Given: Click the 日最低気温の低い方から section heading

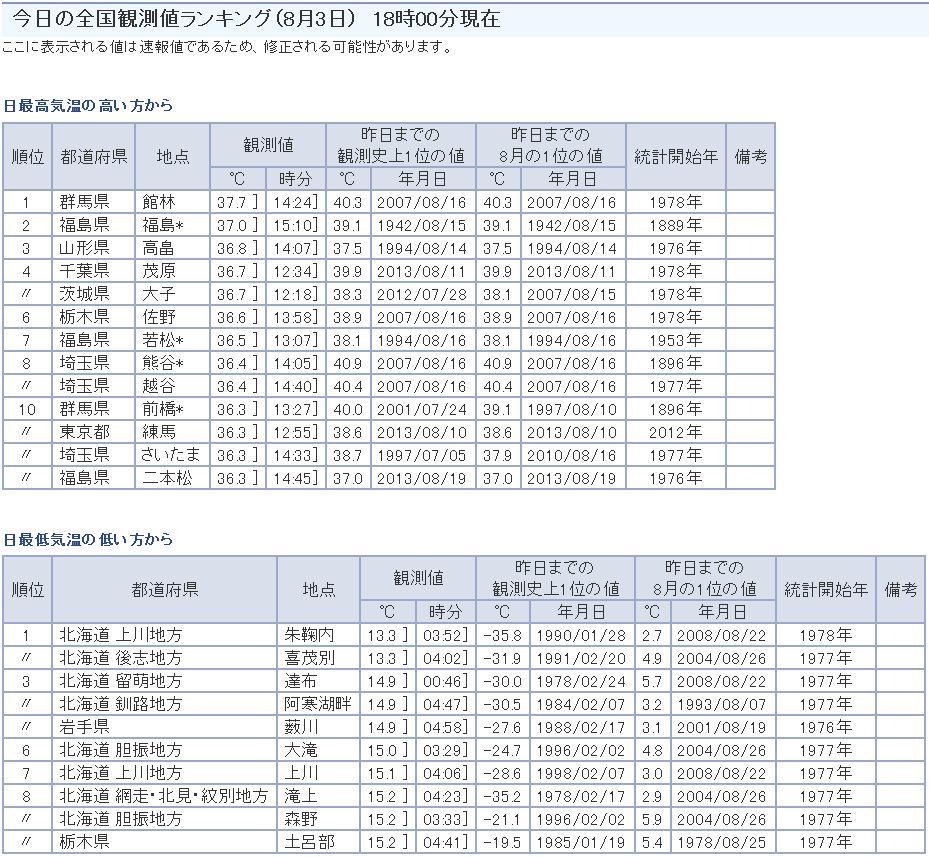Looking at the screenshot, I should click(88, 539).
